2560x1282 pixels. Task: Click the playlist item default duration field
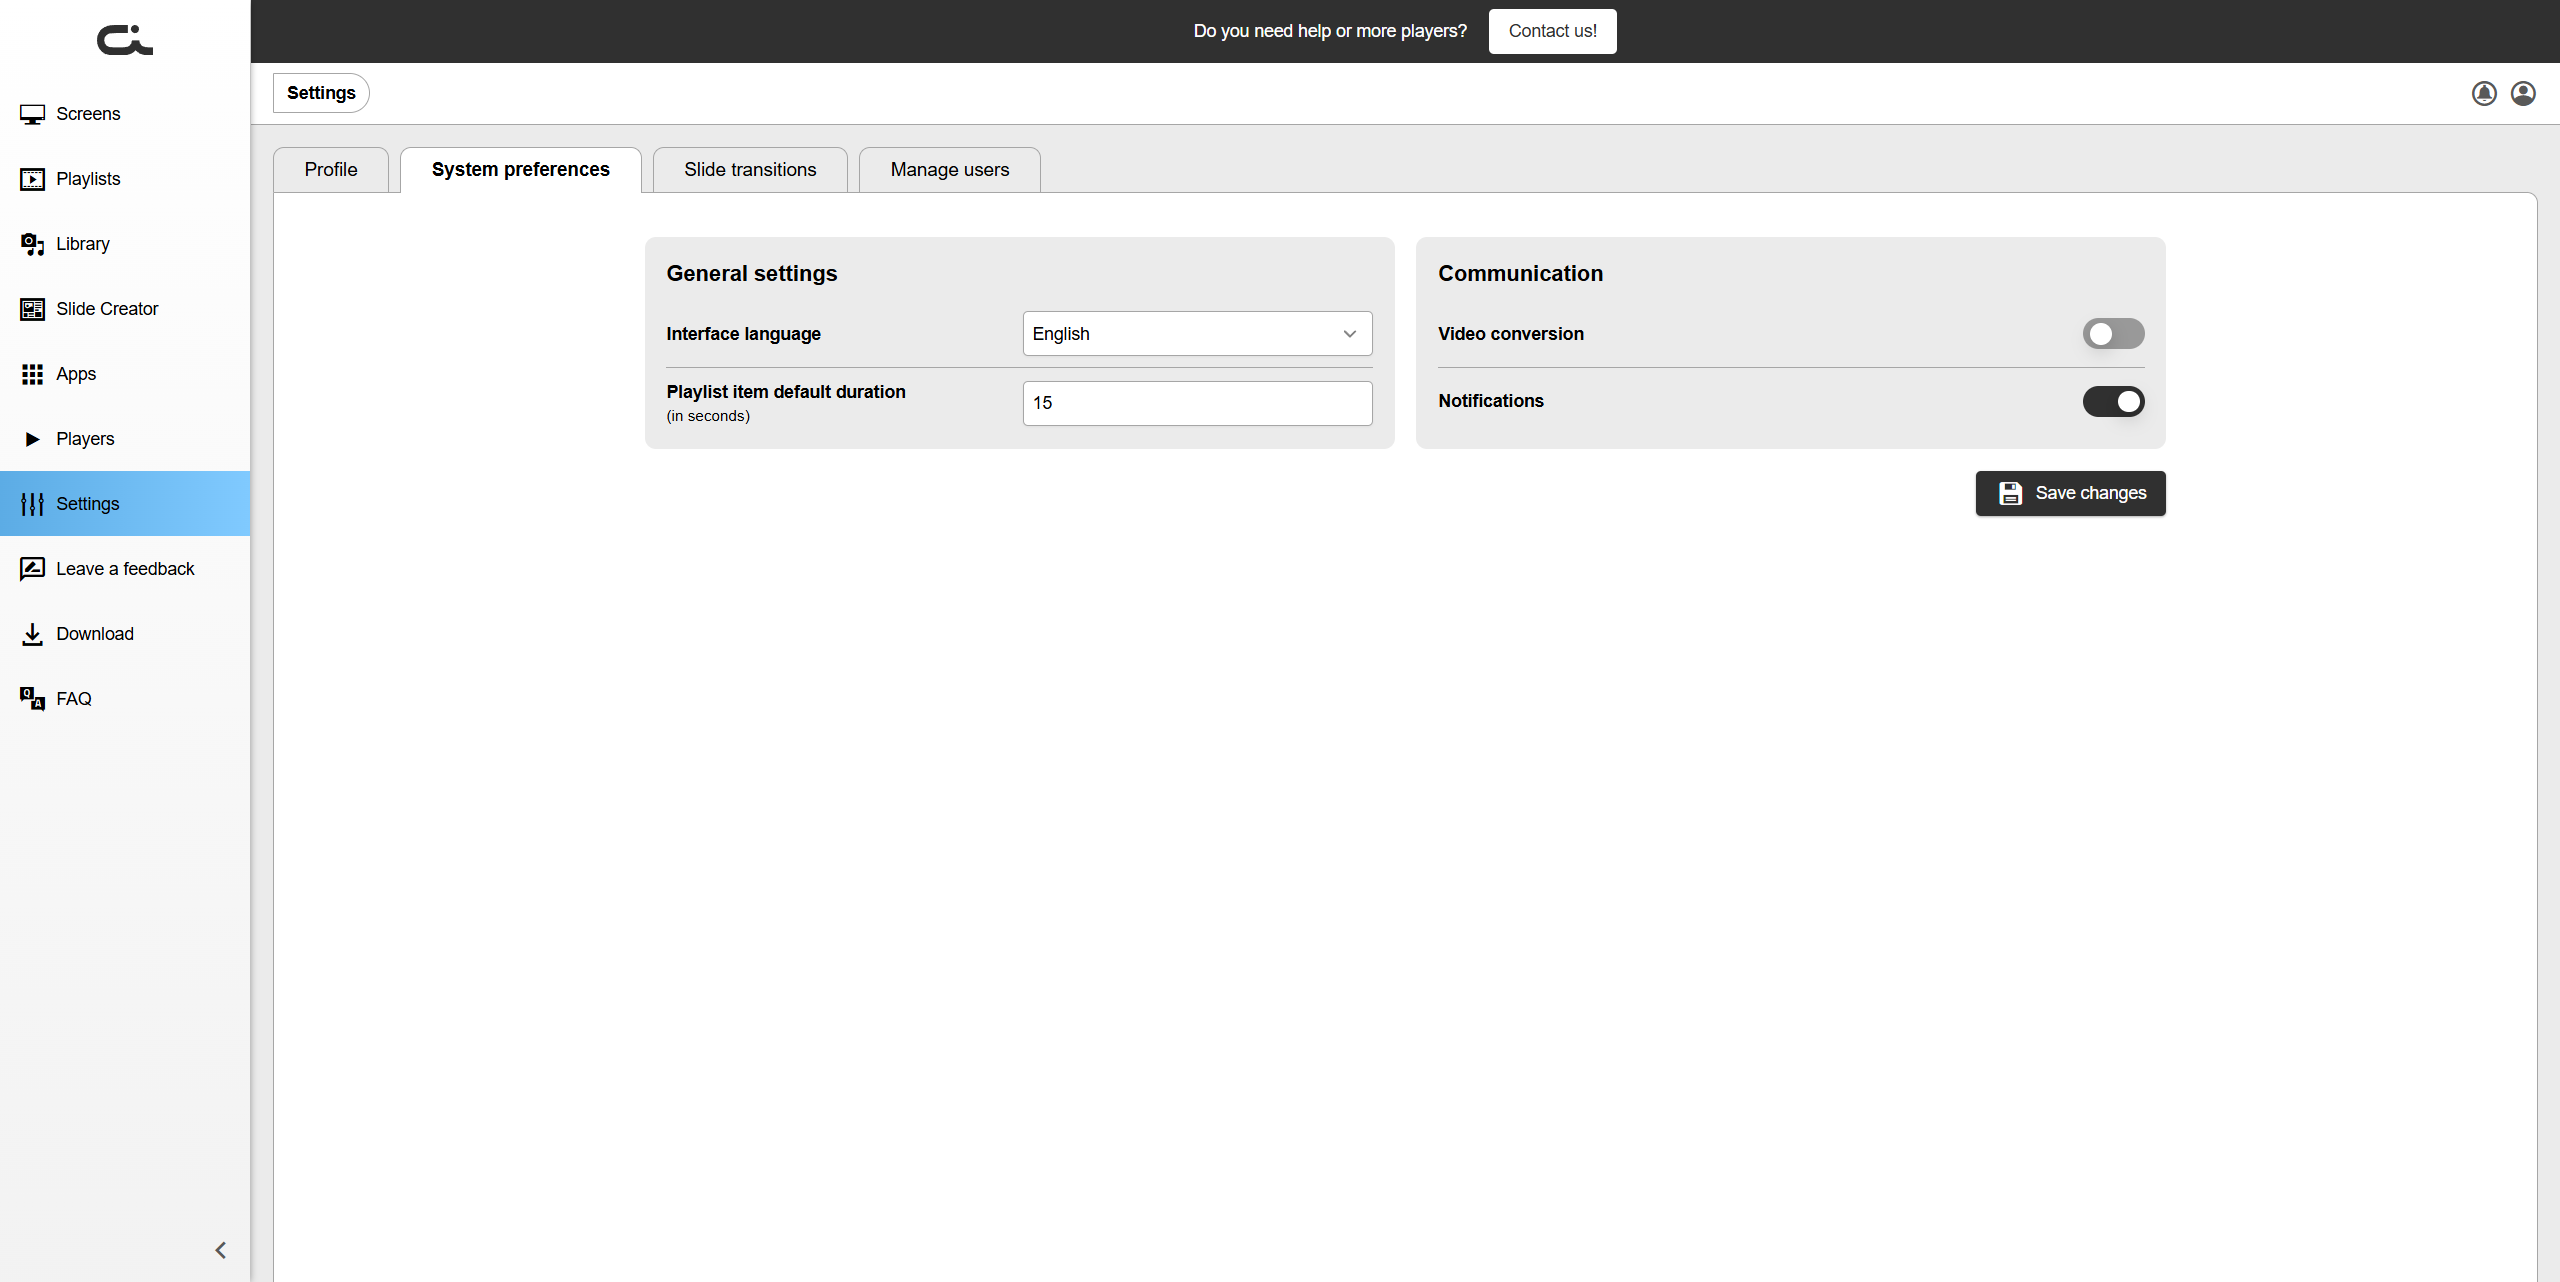coord(1197,403)
